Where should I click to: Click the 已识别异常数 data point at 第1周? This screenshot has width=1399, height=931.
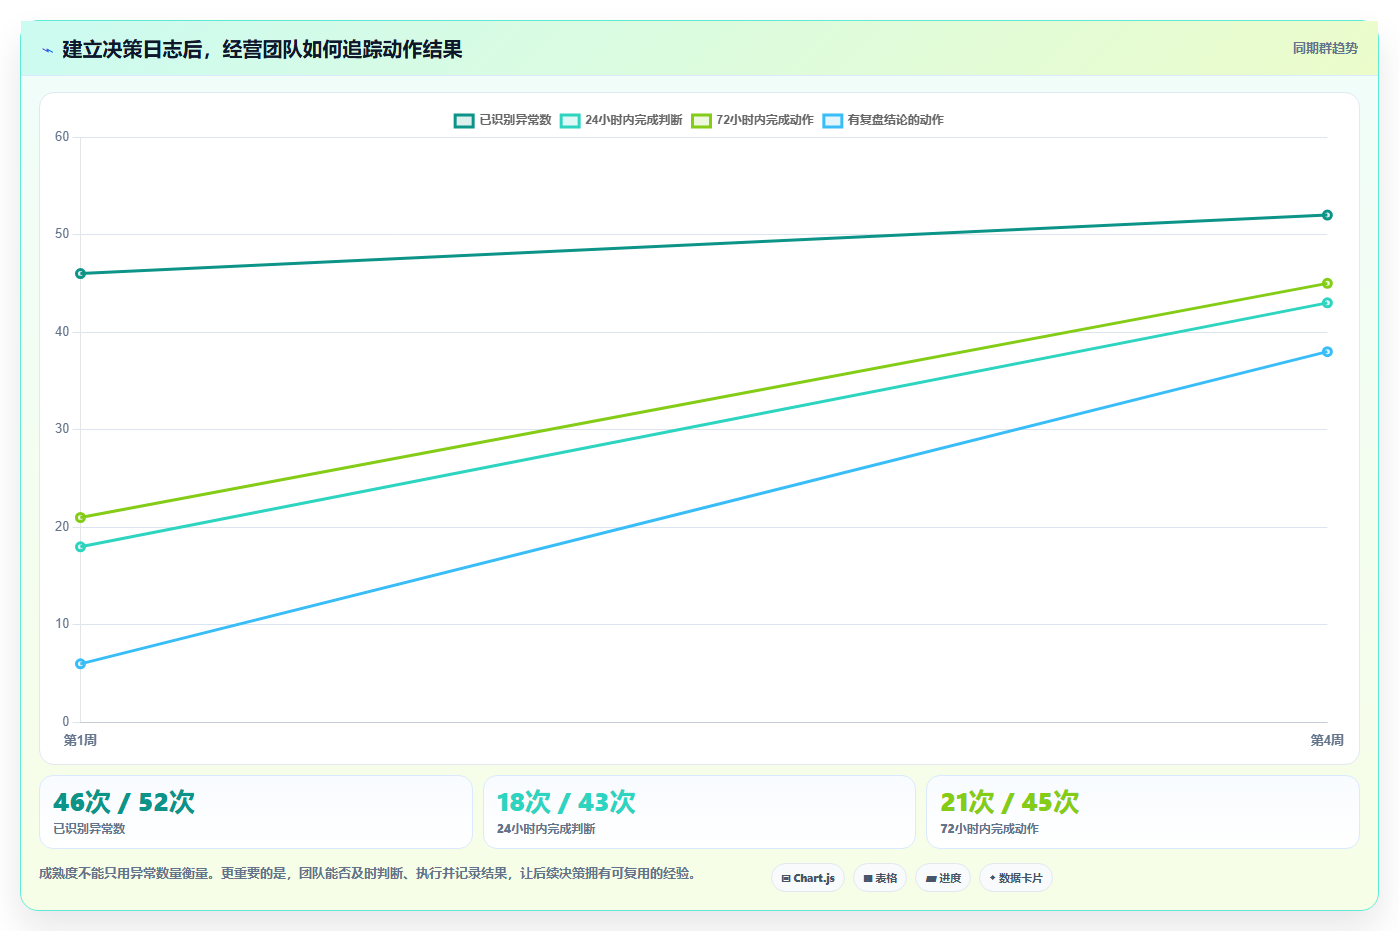tap(81, 273)
